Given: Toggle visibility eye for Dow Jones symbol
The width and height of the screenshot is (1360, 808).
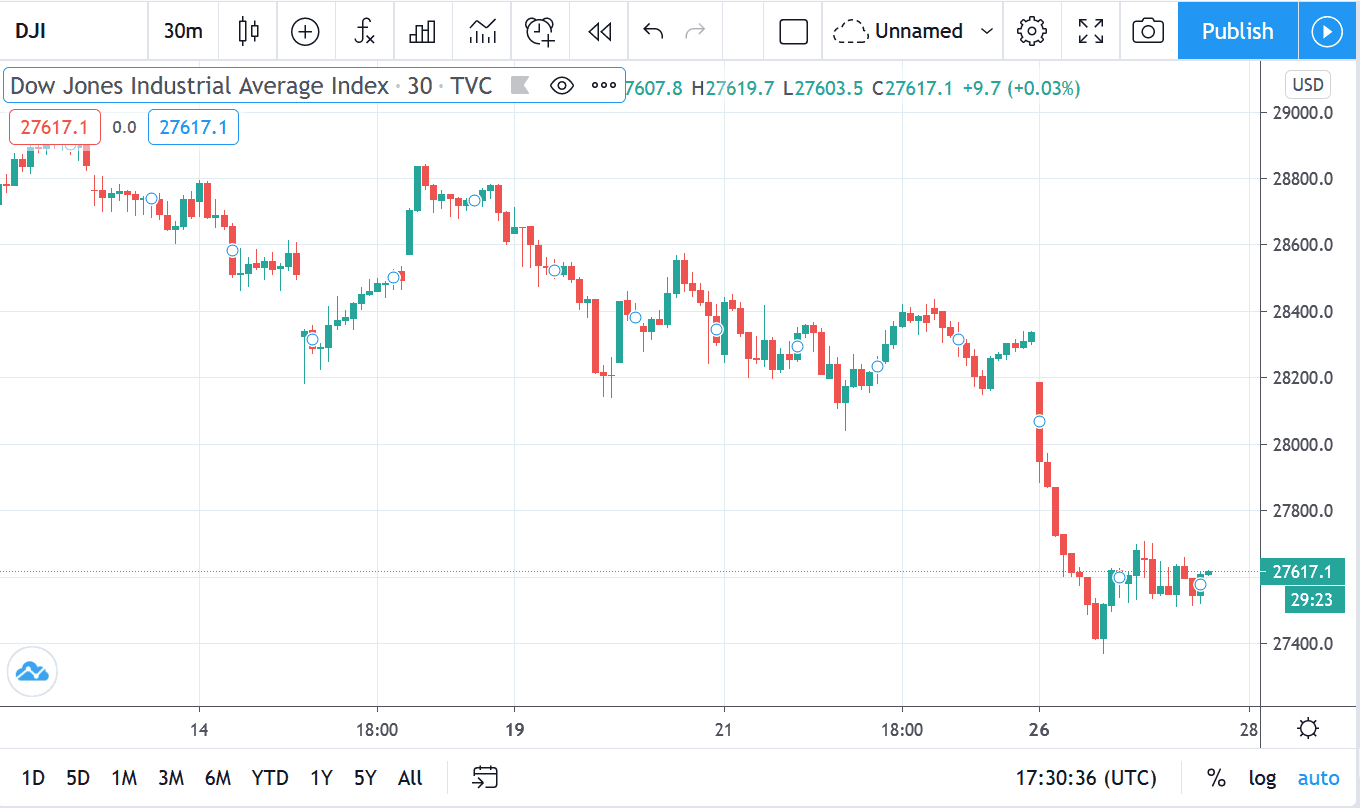Looking at the screenshot, I should (x=562, y=86).
